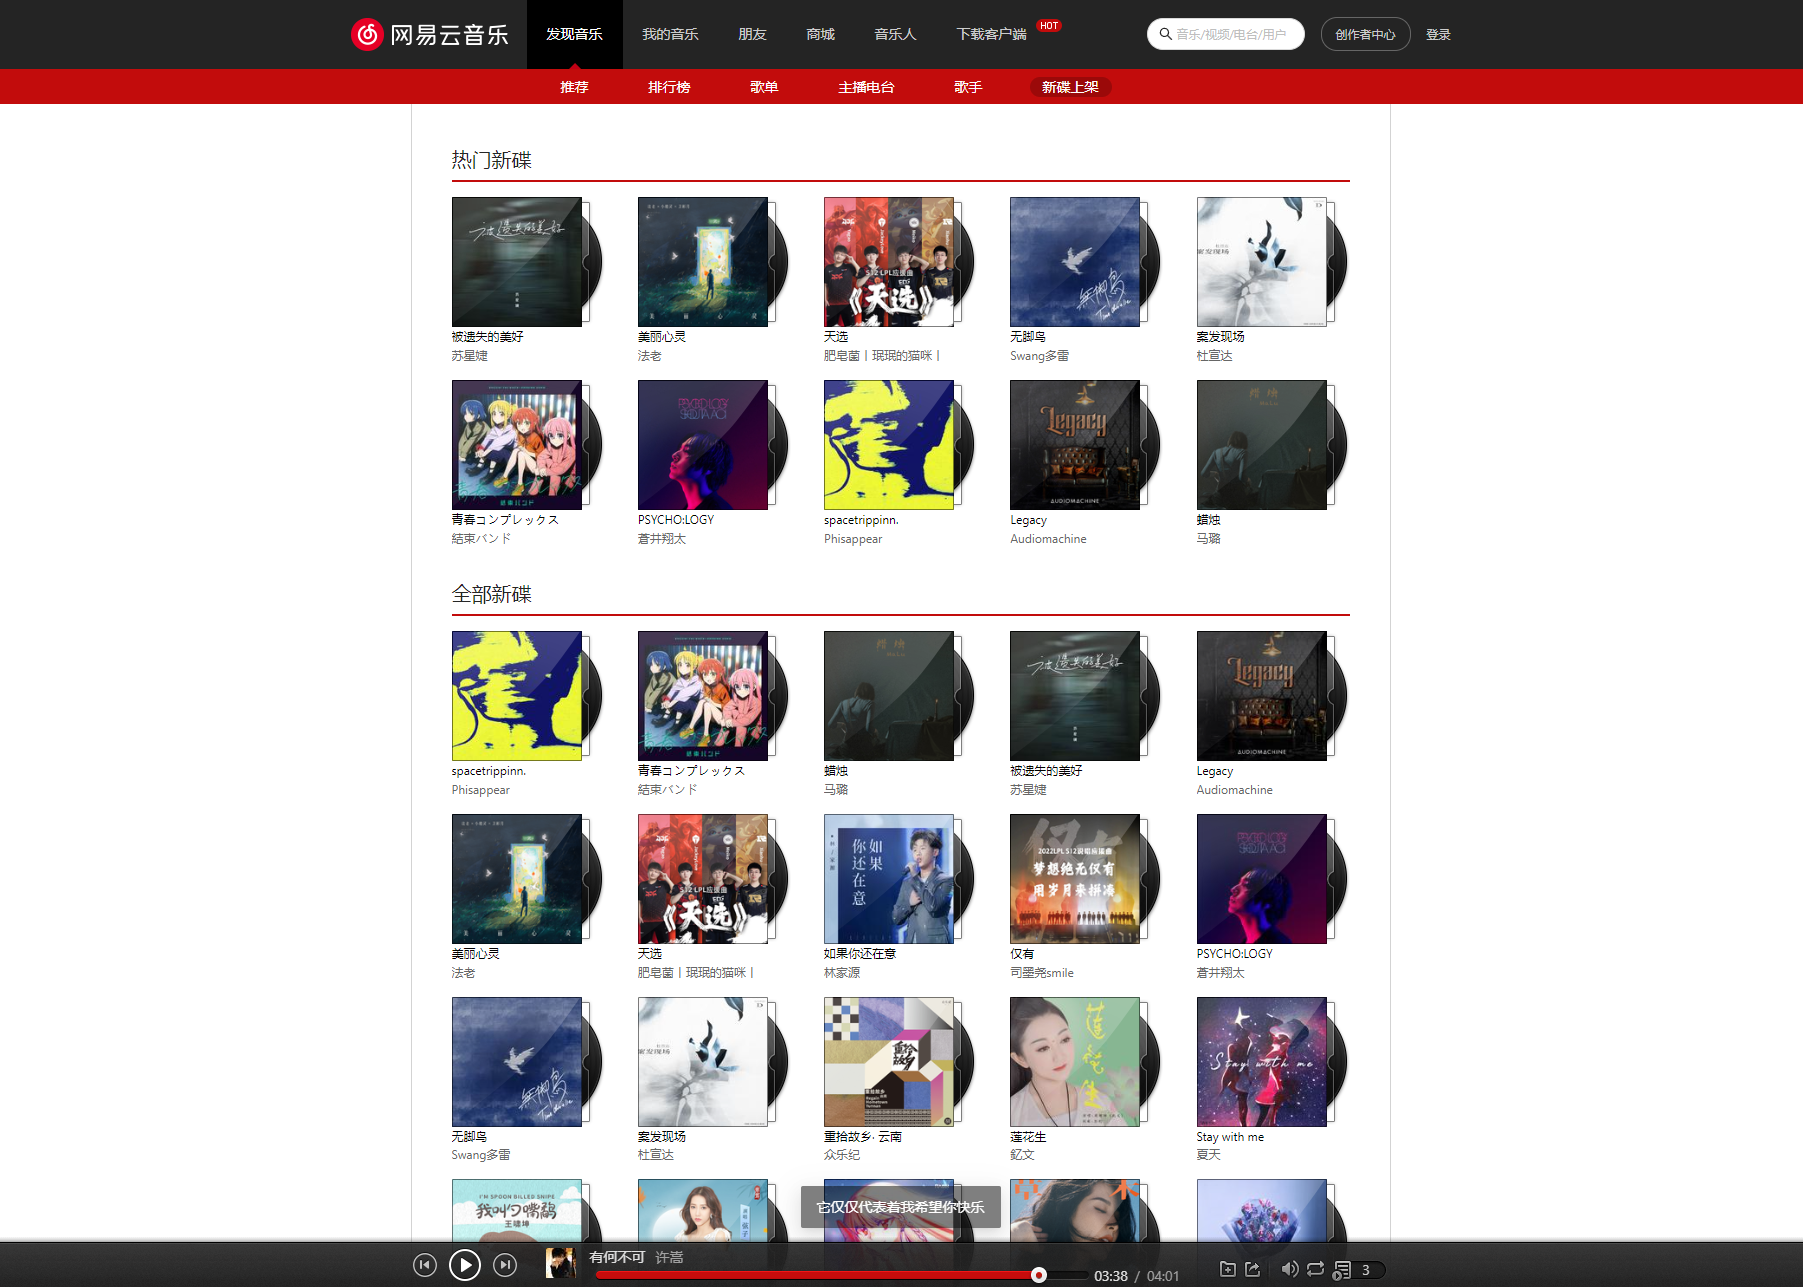Switch to the 主播电台 sub-tab
The width and height of the screenshot is (1803, 1287).
click(866, 87)
